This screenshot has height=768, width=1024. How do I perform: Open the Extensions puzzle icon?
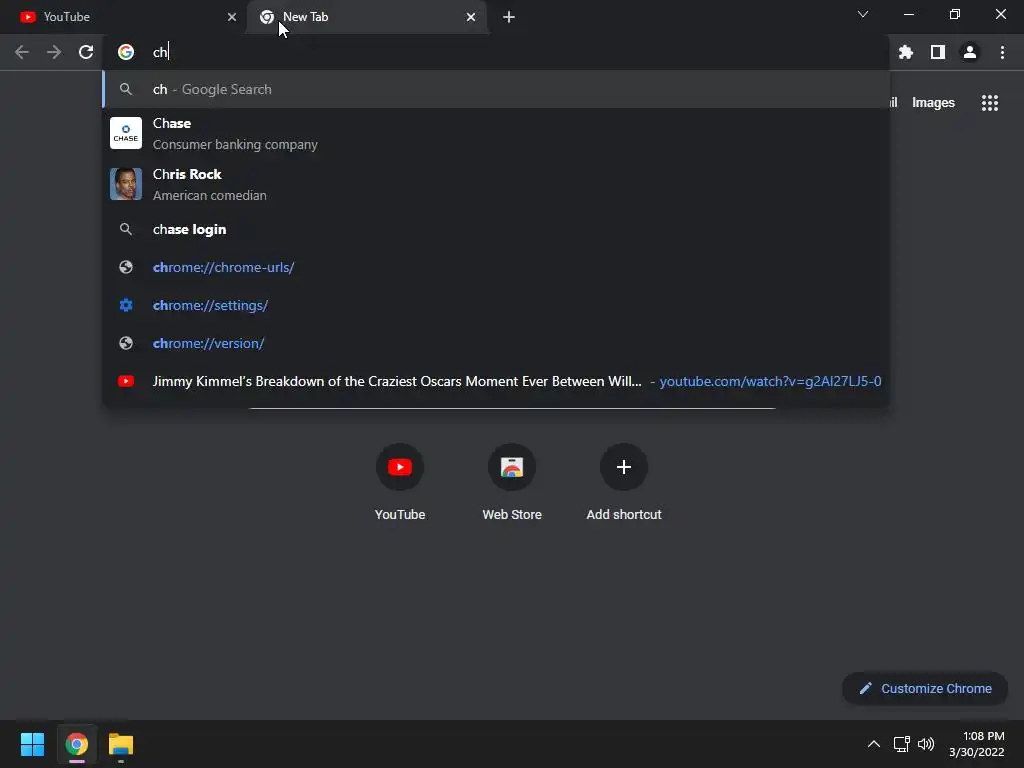(x=906, y=52)
